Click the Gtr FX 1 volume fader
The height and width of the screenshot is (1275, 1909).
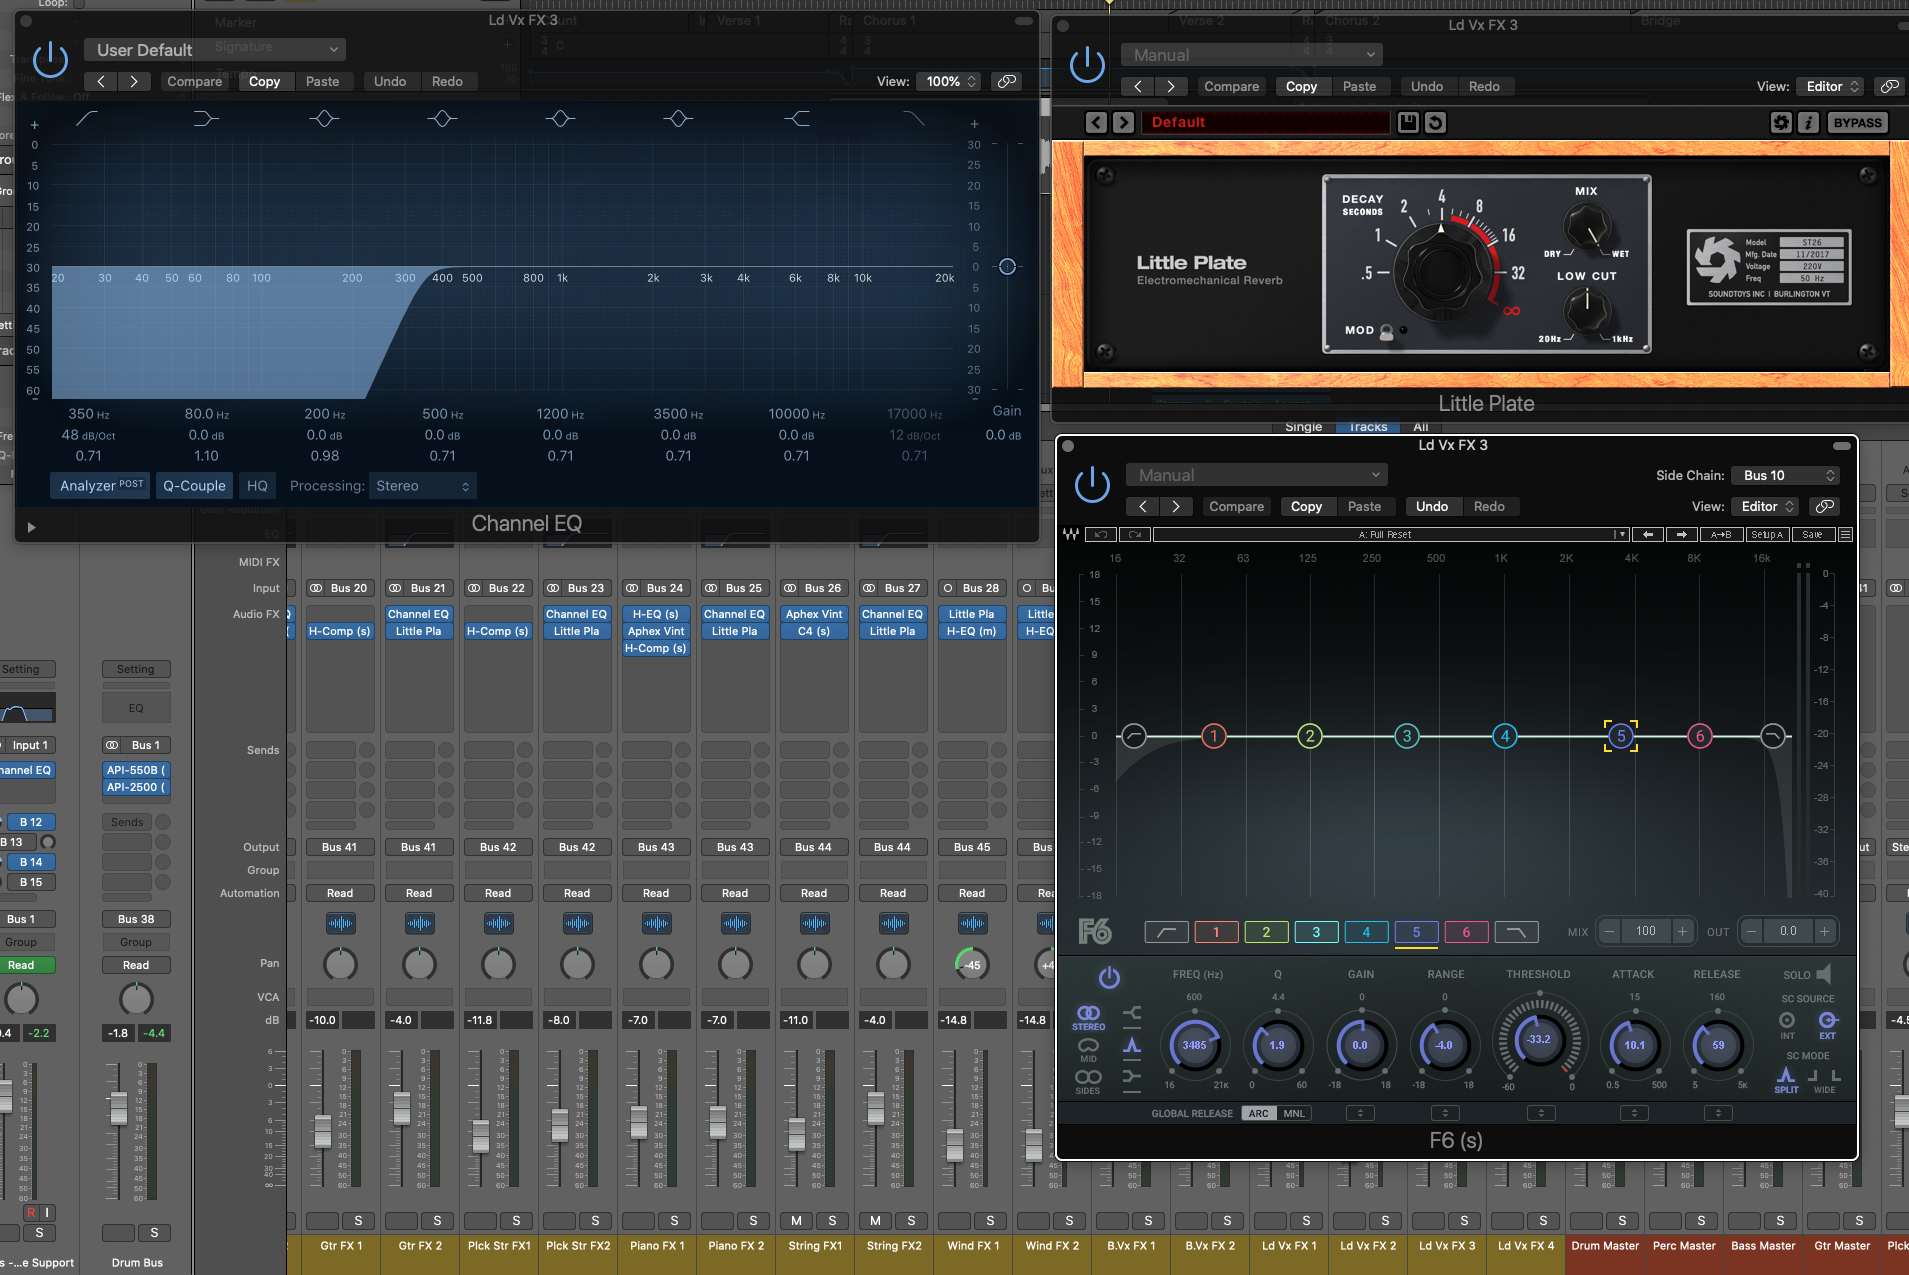tap(322, 1130)
